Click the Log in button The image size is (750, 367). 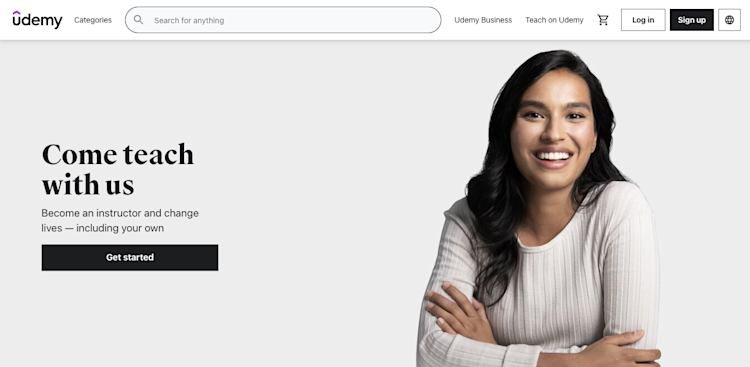pos(643,20)
